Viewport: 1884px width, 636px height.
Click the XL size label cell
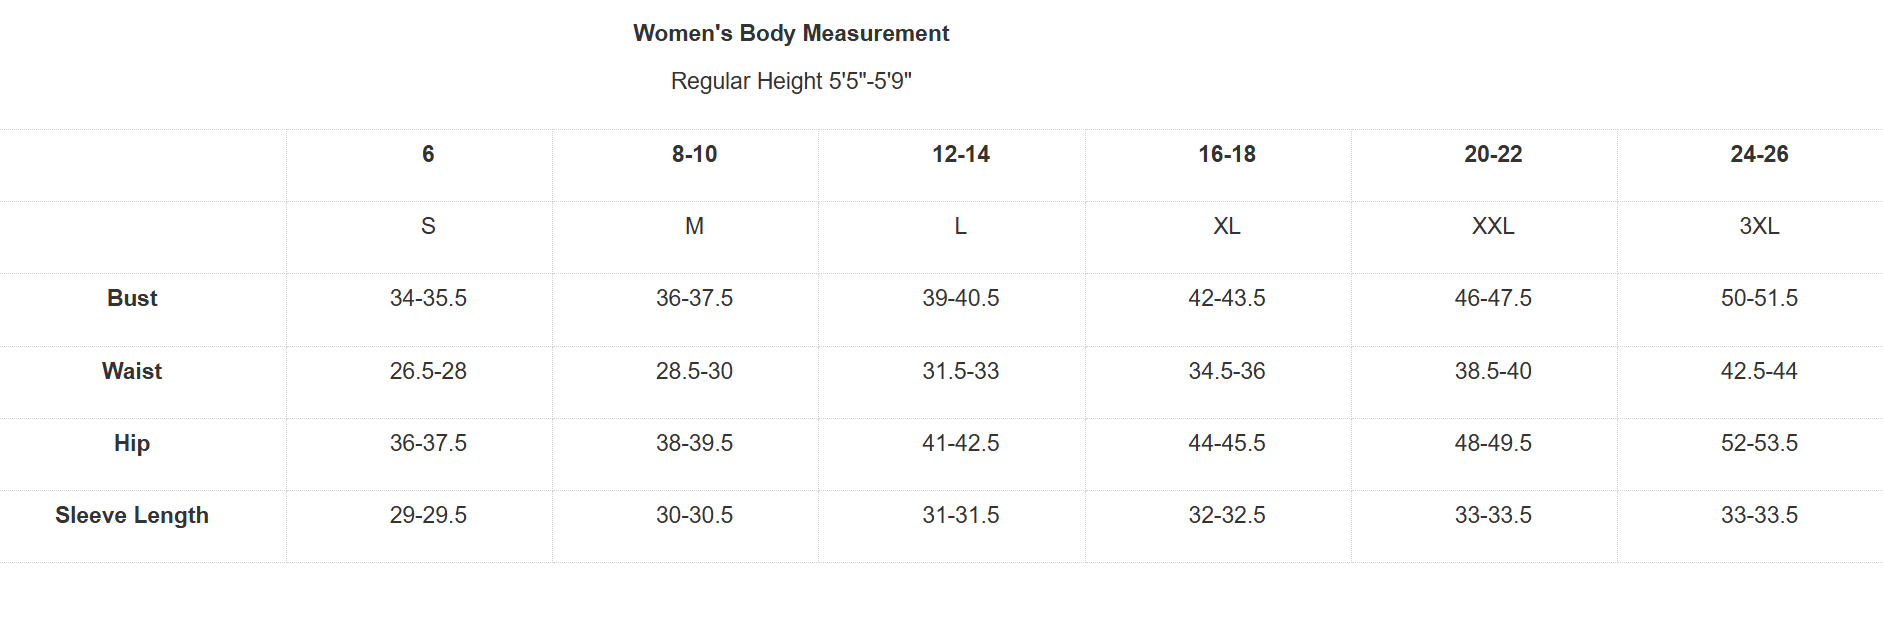pyautogui.click(x=1227, y=226)
